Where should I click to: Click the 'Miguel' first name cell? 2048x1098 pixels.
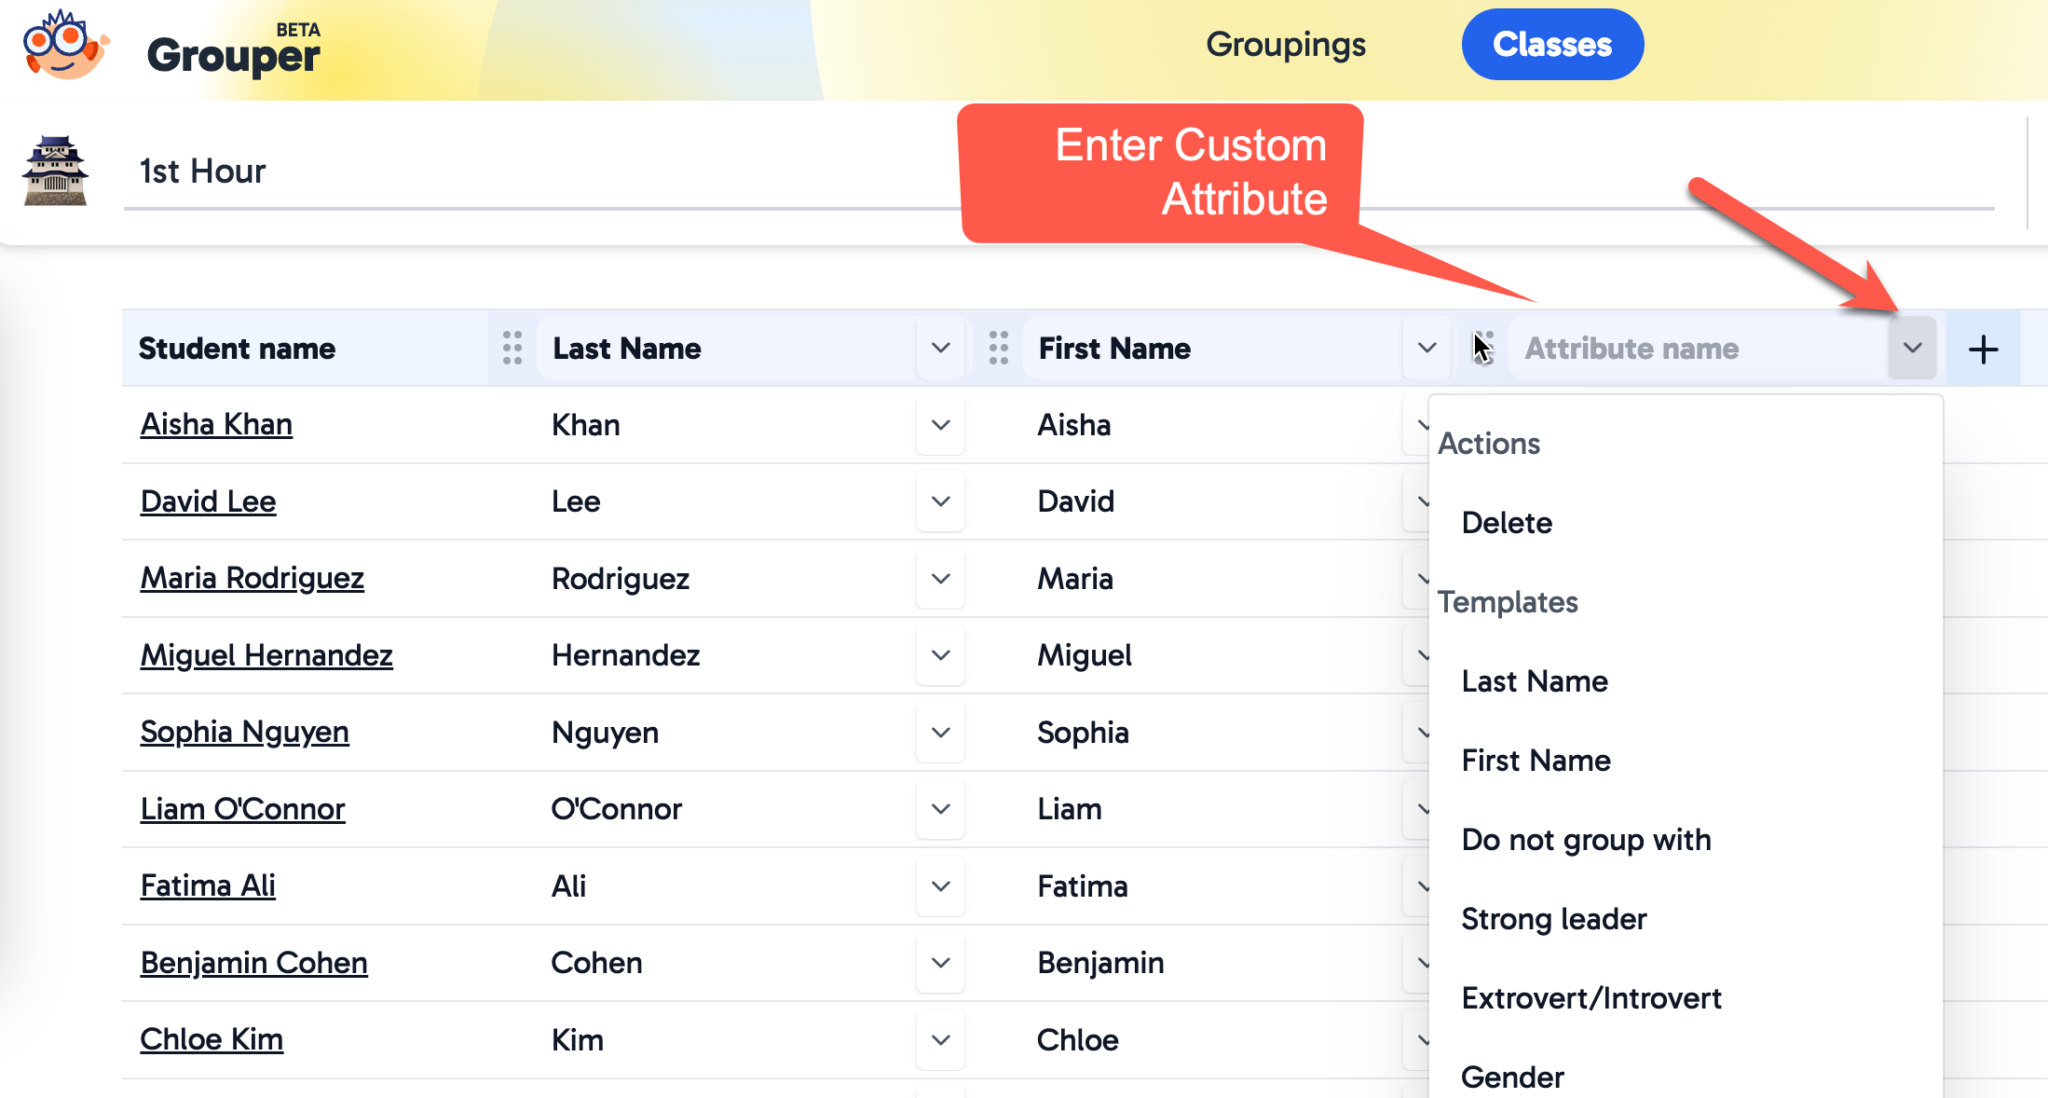point(1085,656)
